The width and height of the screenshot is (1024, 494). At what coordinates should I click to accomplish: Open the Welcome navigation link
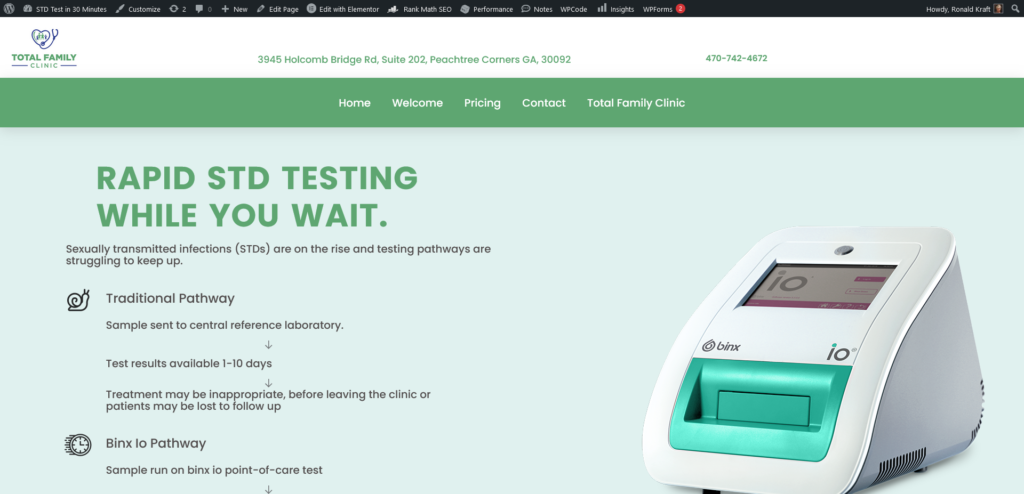pos(417,103)
